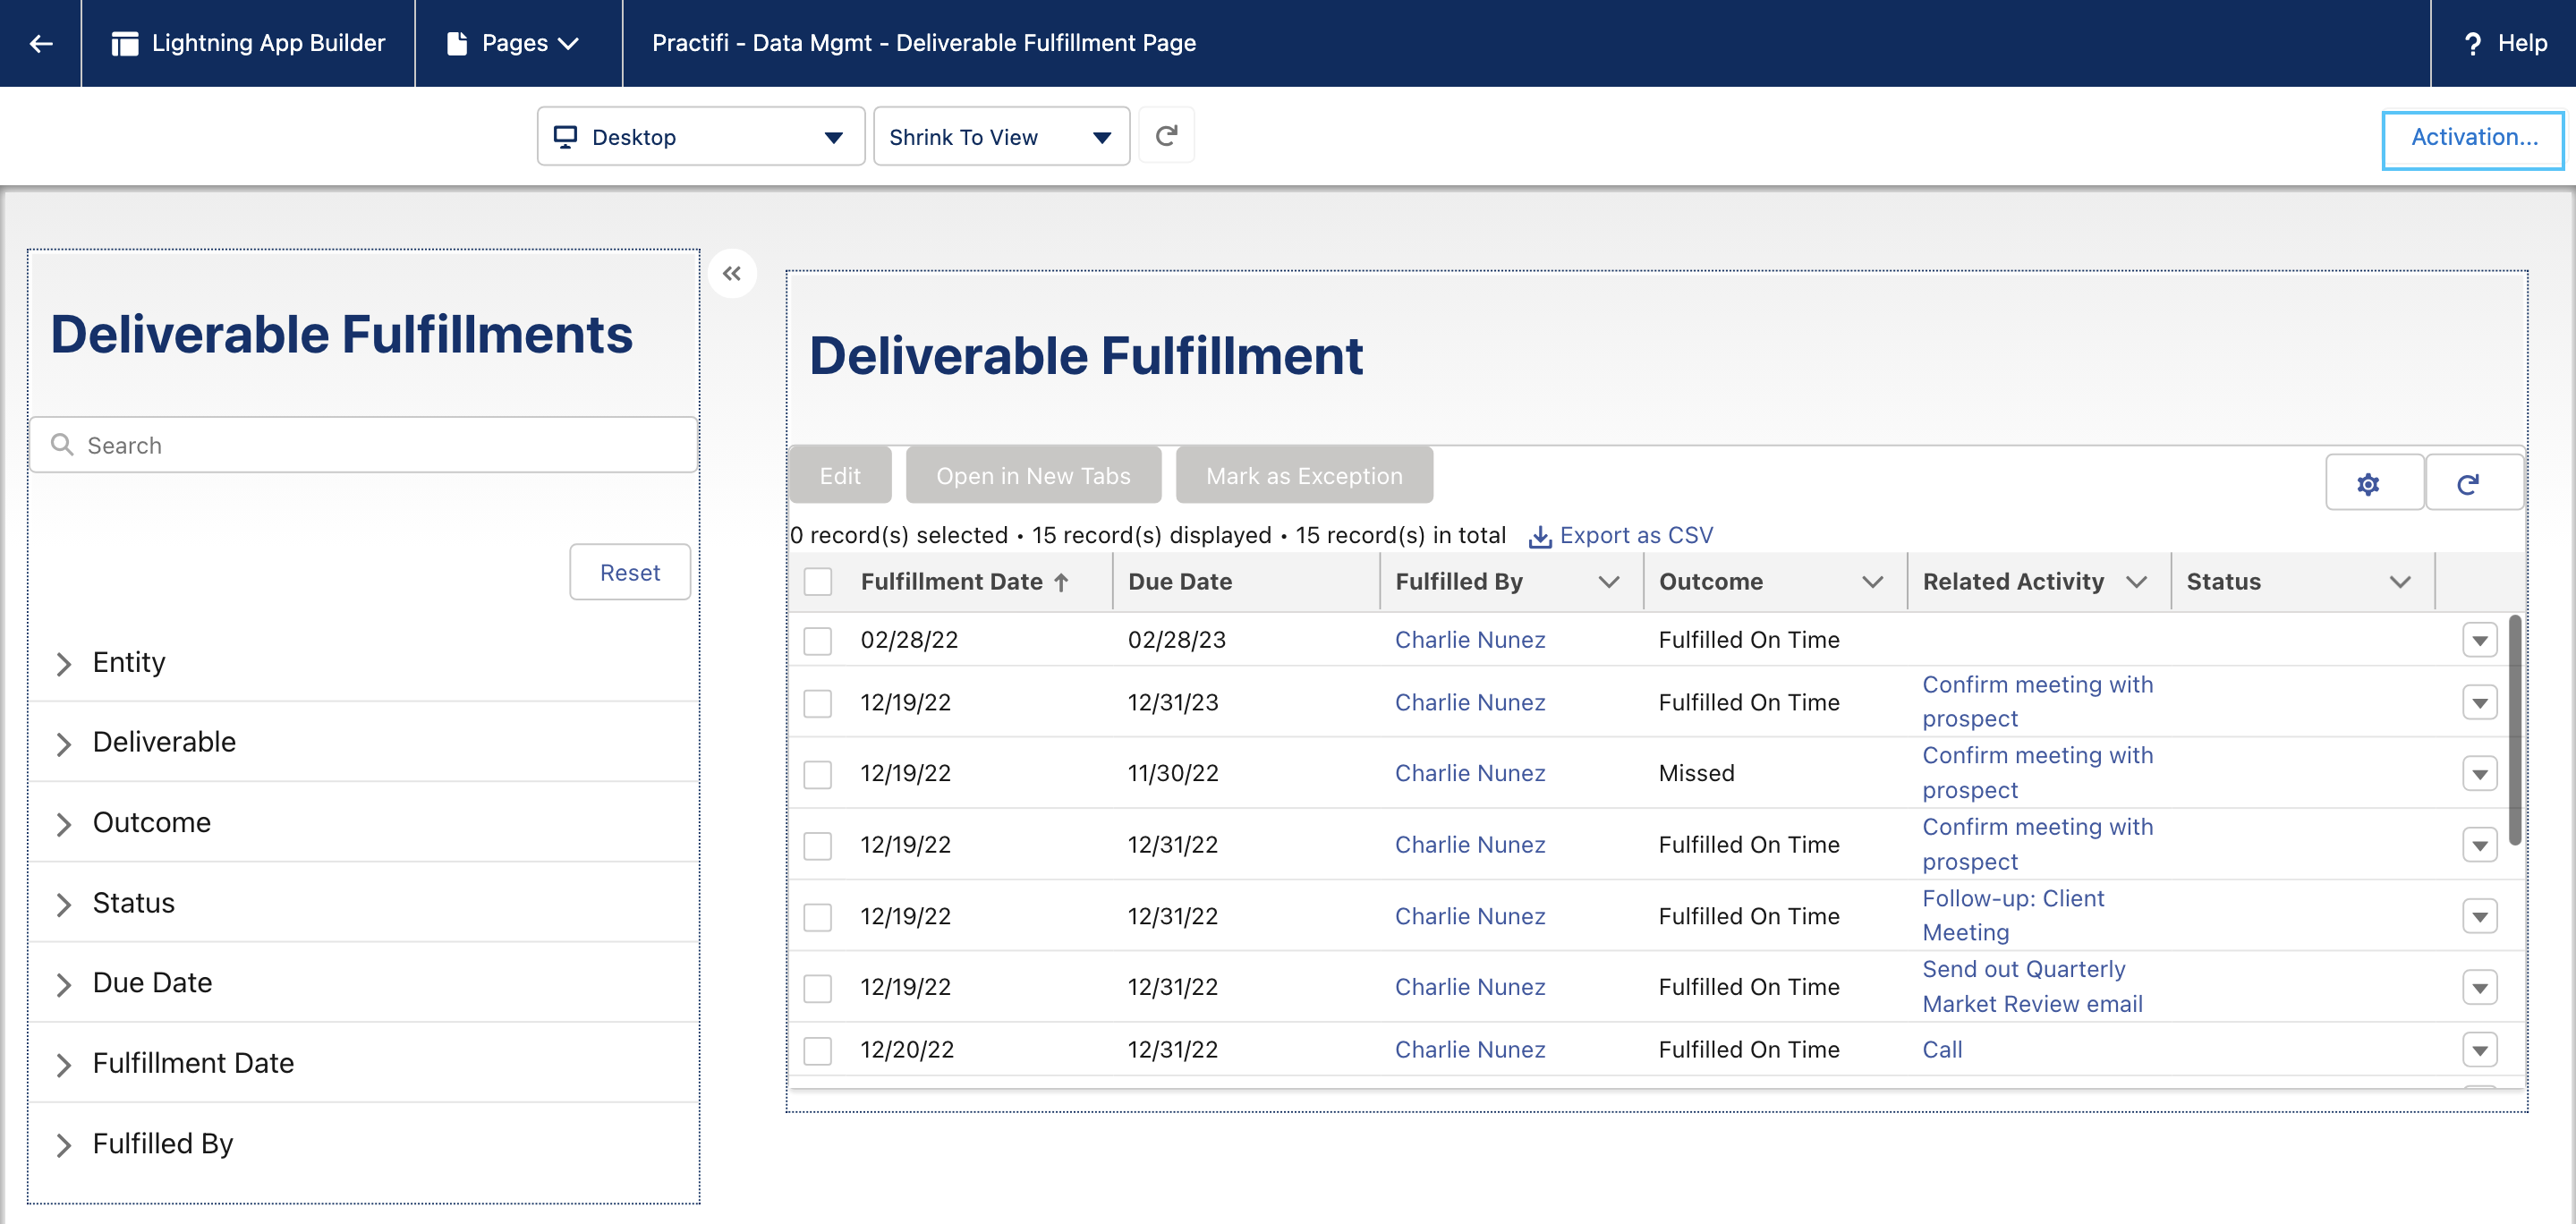The height and width of the screenshot is (1224, 2576).
Task: Open the Related Activity column menu chevron
Action: point(2136,582)
